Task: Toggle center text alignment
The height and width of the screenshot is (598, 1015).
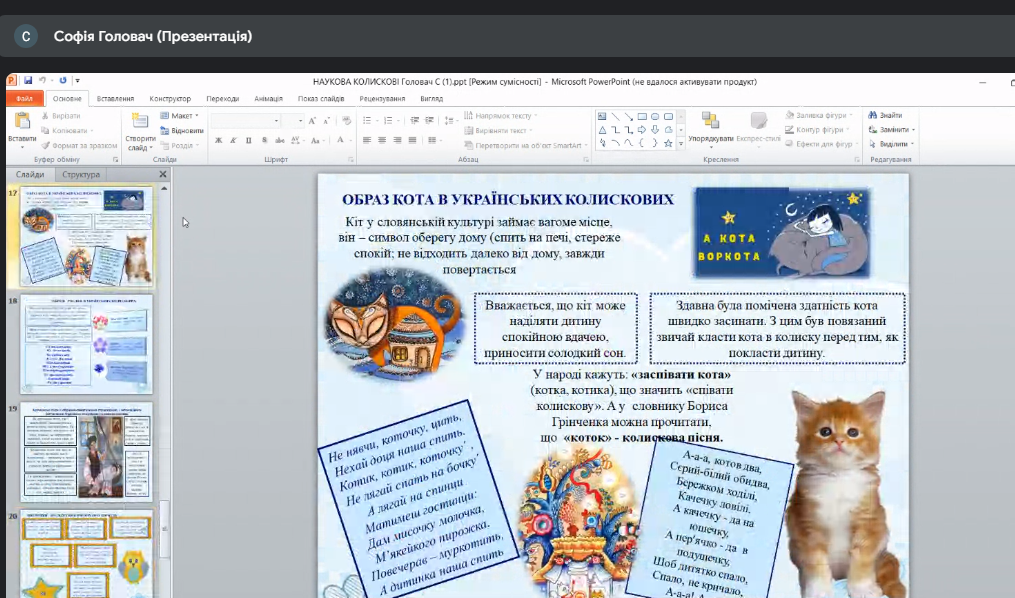Action: pos(381,140)
